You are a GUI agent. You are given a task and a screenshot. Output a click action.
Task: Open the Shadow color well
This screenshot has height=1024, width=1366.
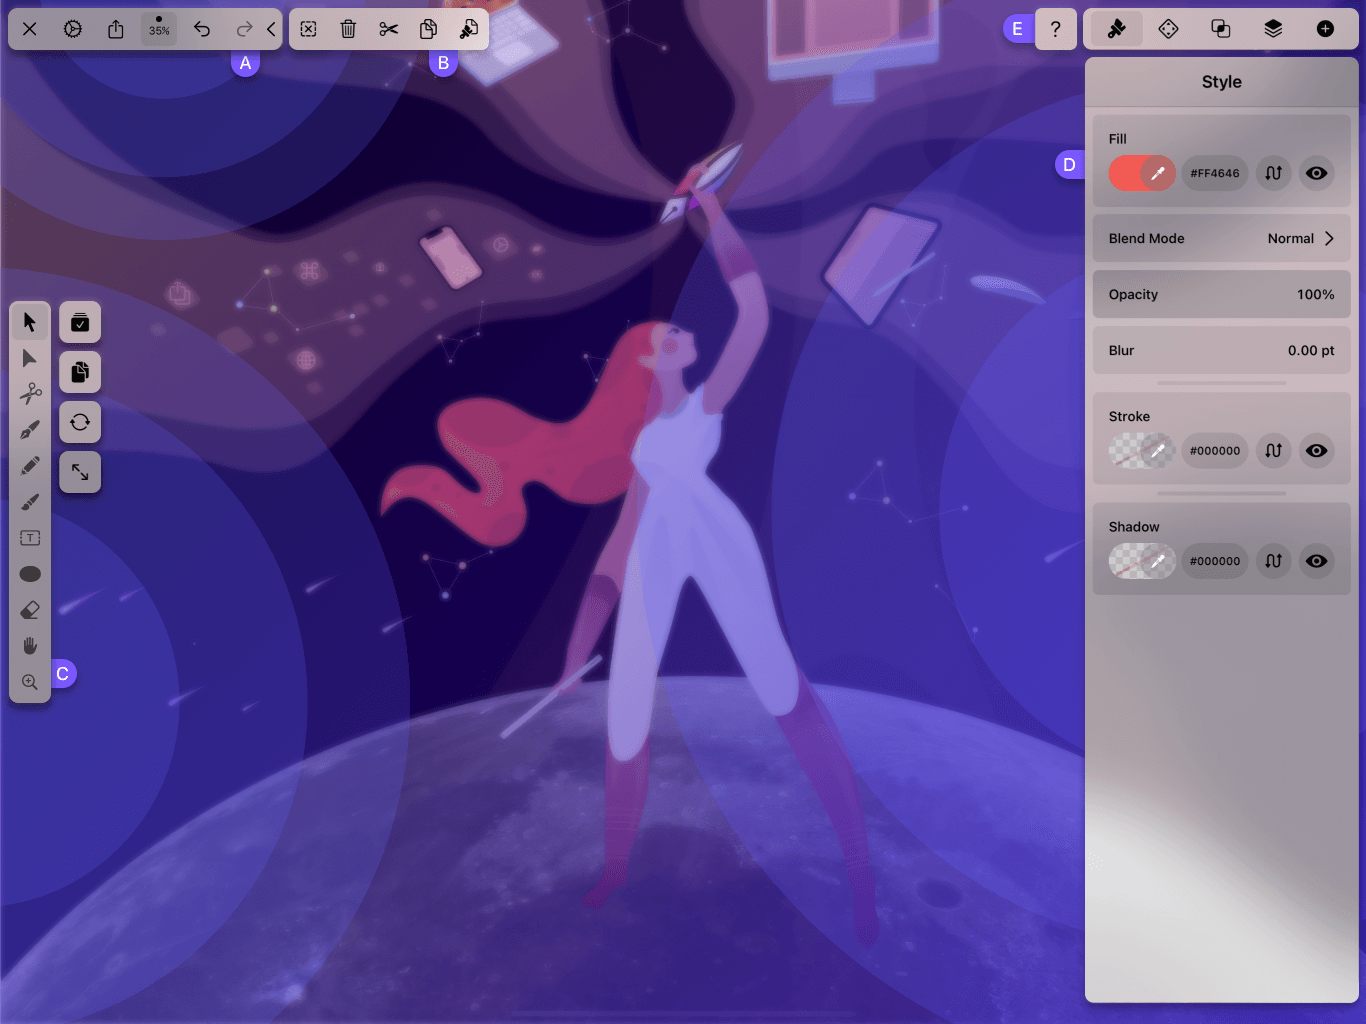(x=1126, y=561)
